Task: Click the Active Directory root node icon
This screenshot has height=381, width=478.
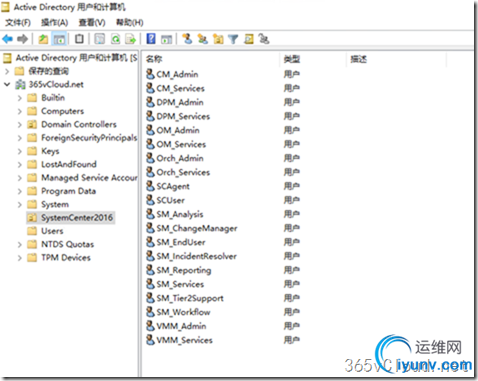Action: point(7,58)
